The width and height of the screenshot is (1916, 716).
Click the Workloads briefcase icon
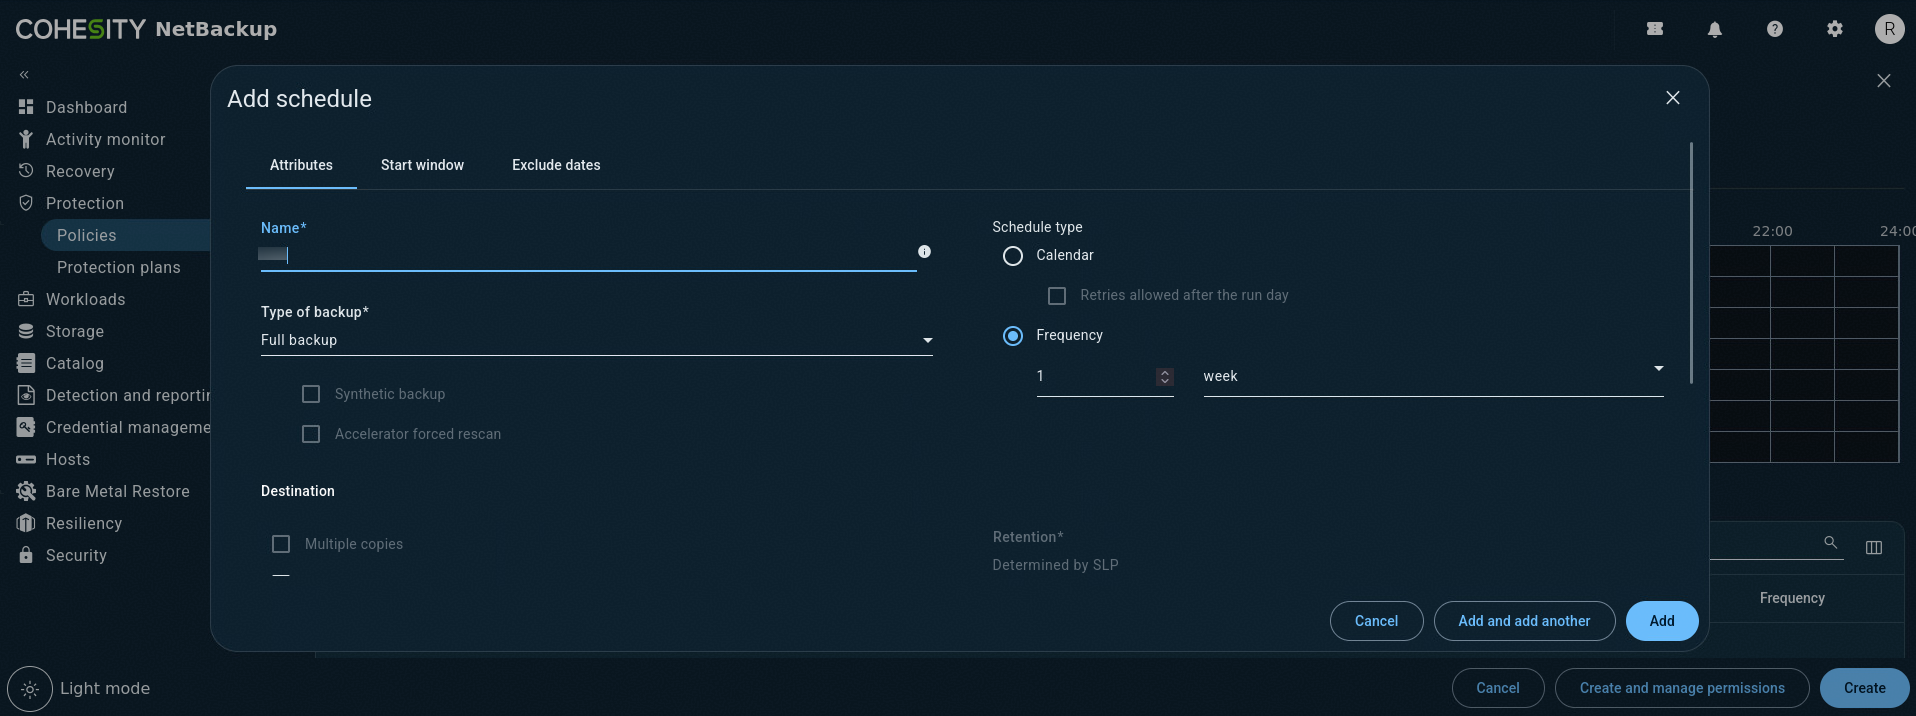[x=26, y=299]
